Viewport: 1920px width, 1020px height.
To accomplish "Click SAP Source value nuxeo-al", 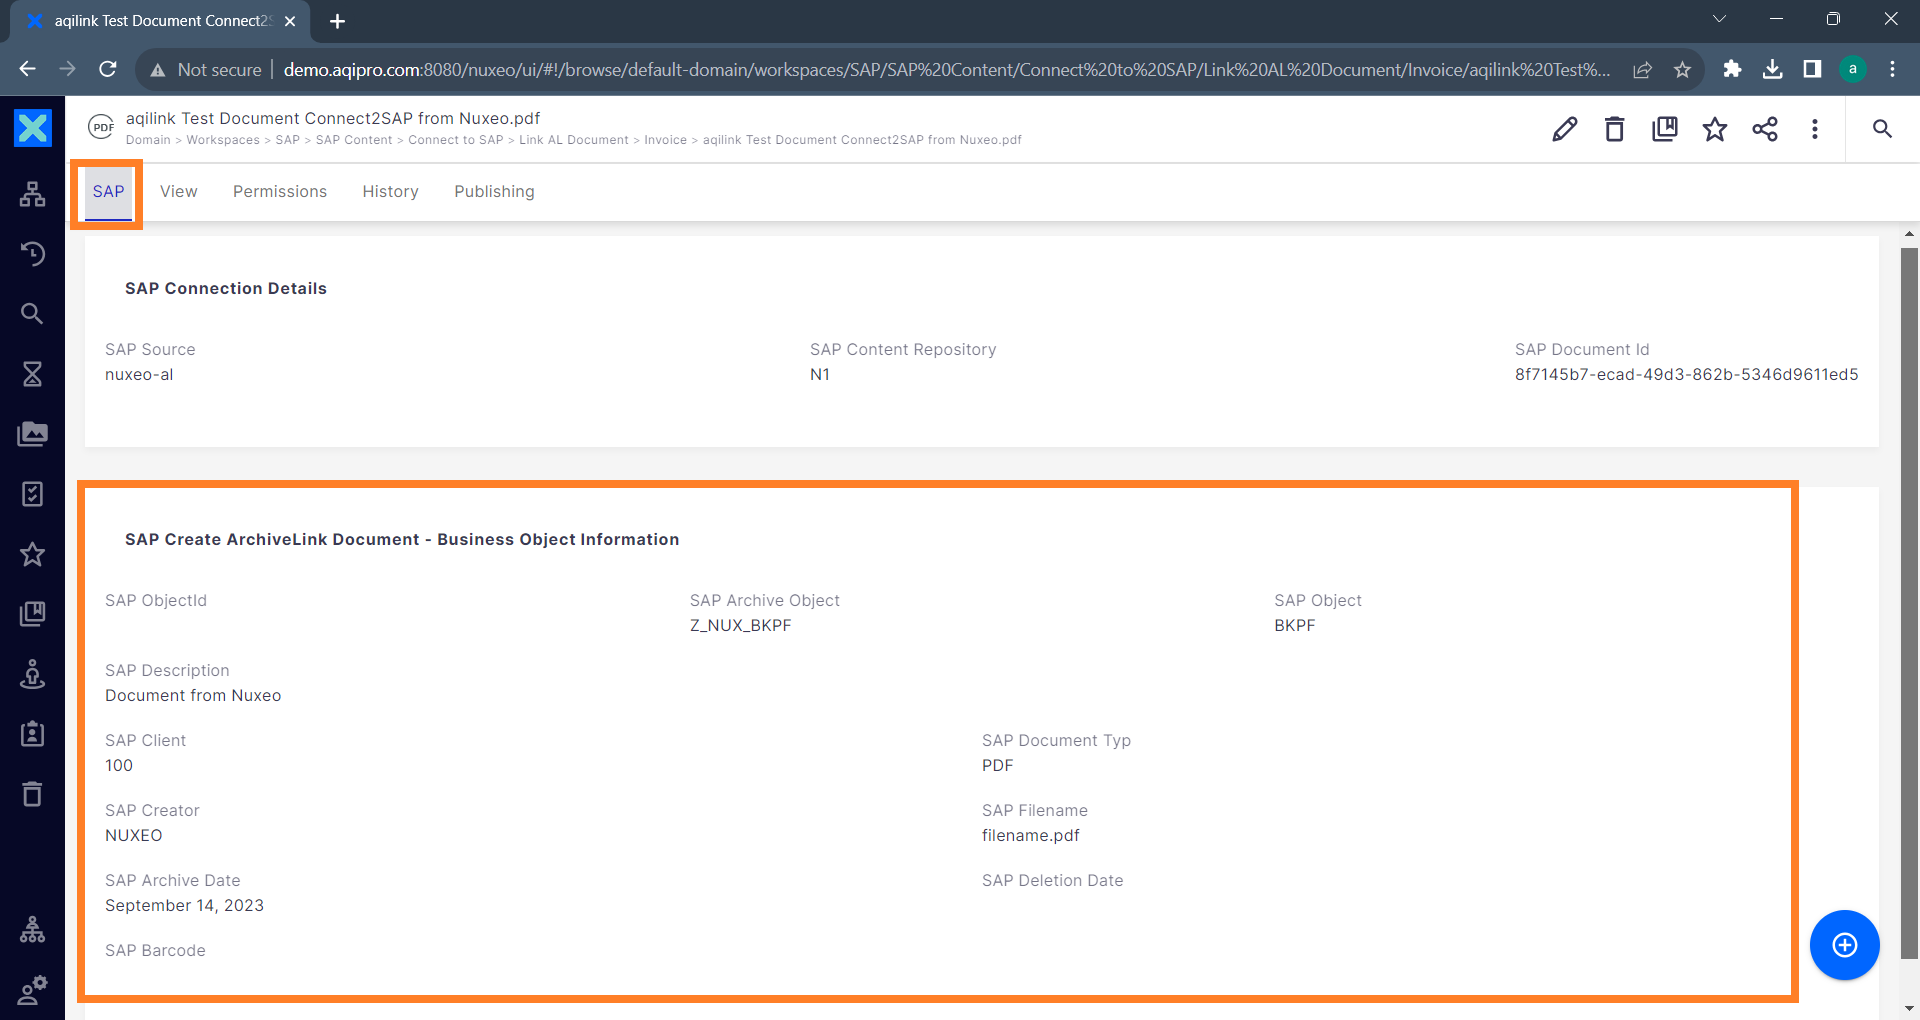I will 139,375.
